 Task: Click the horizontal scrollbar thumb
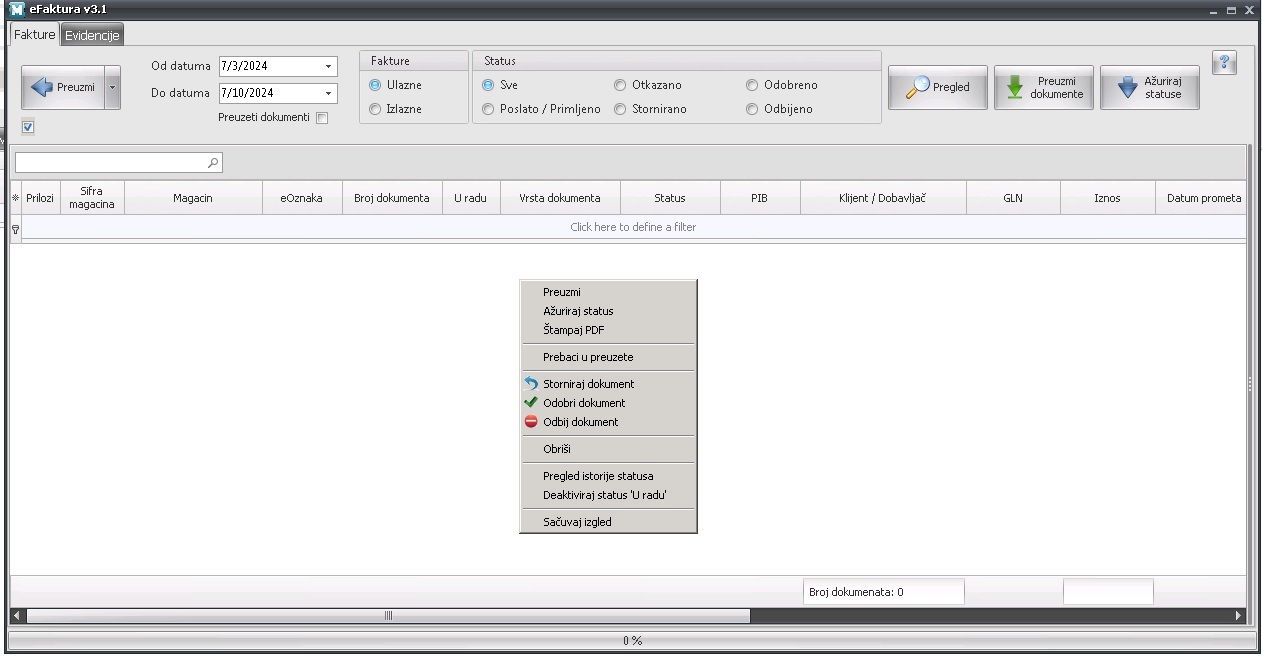point(388,616)
